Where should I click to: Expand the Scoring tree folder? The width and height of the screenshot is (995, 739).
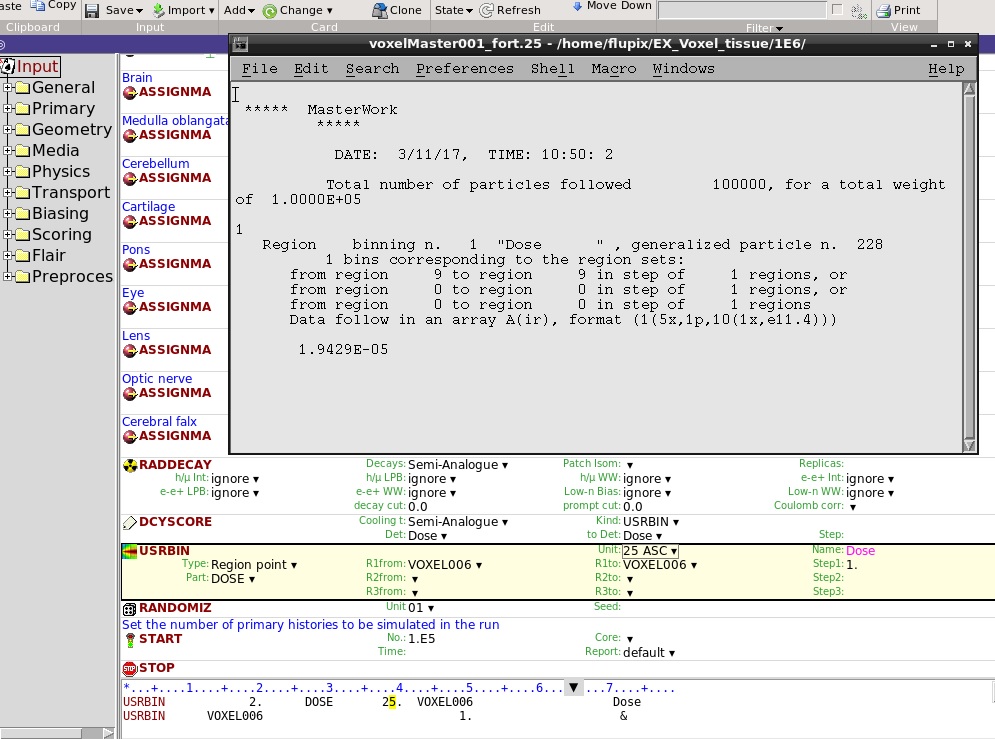click(x=8, y=234)
